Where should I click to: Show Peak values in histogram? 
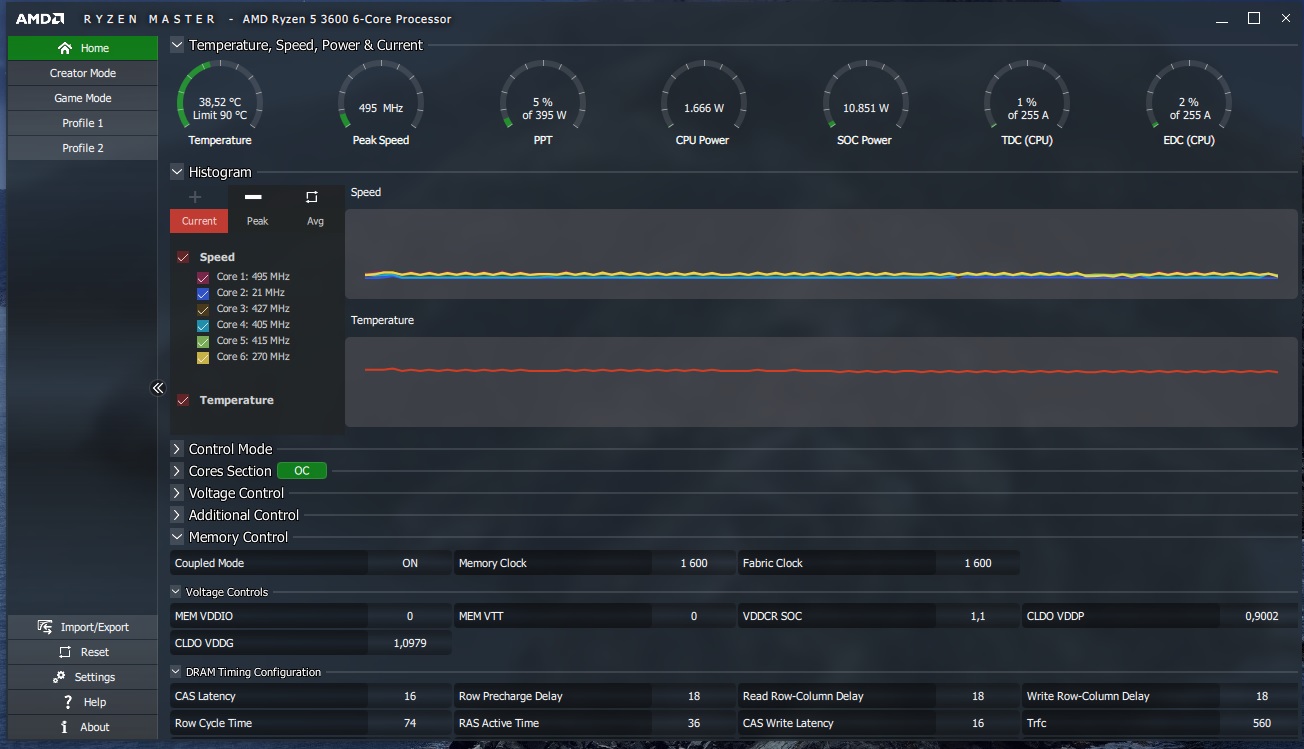[x=257, y=210]
